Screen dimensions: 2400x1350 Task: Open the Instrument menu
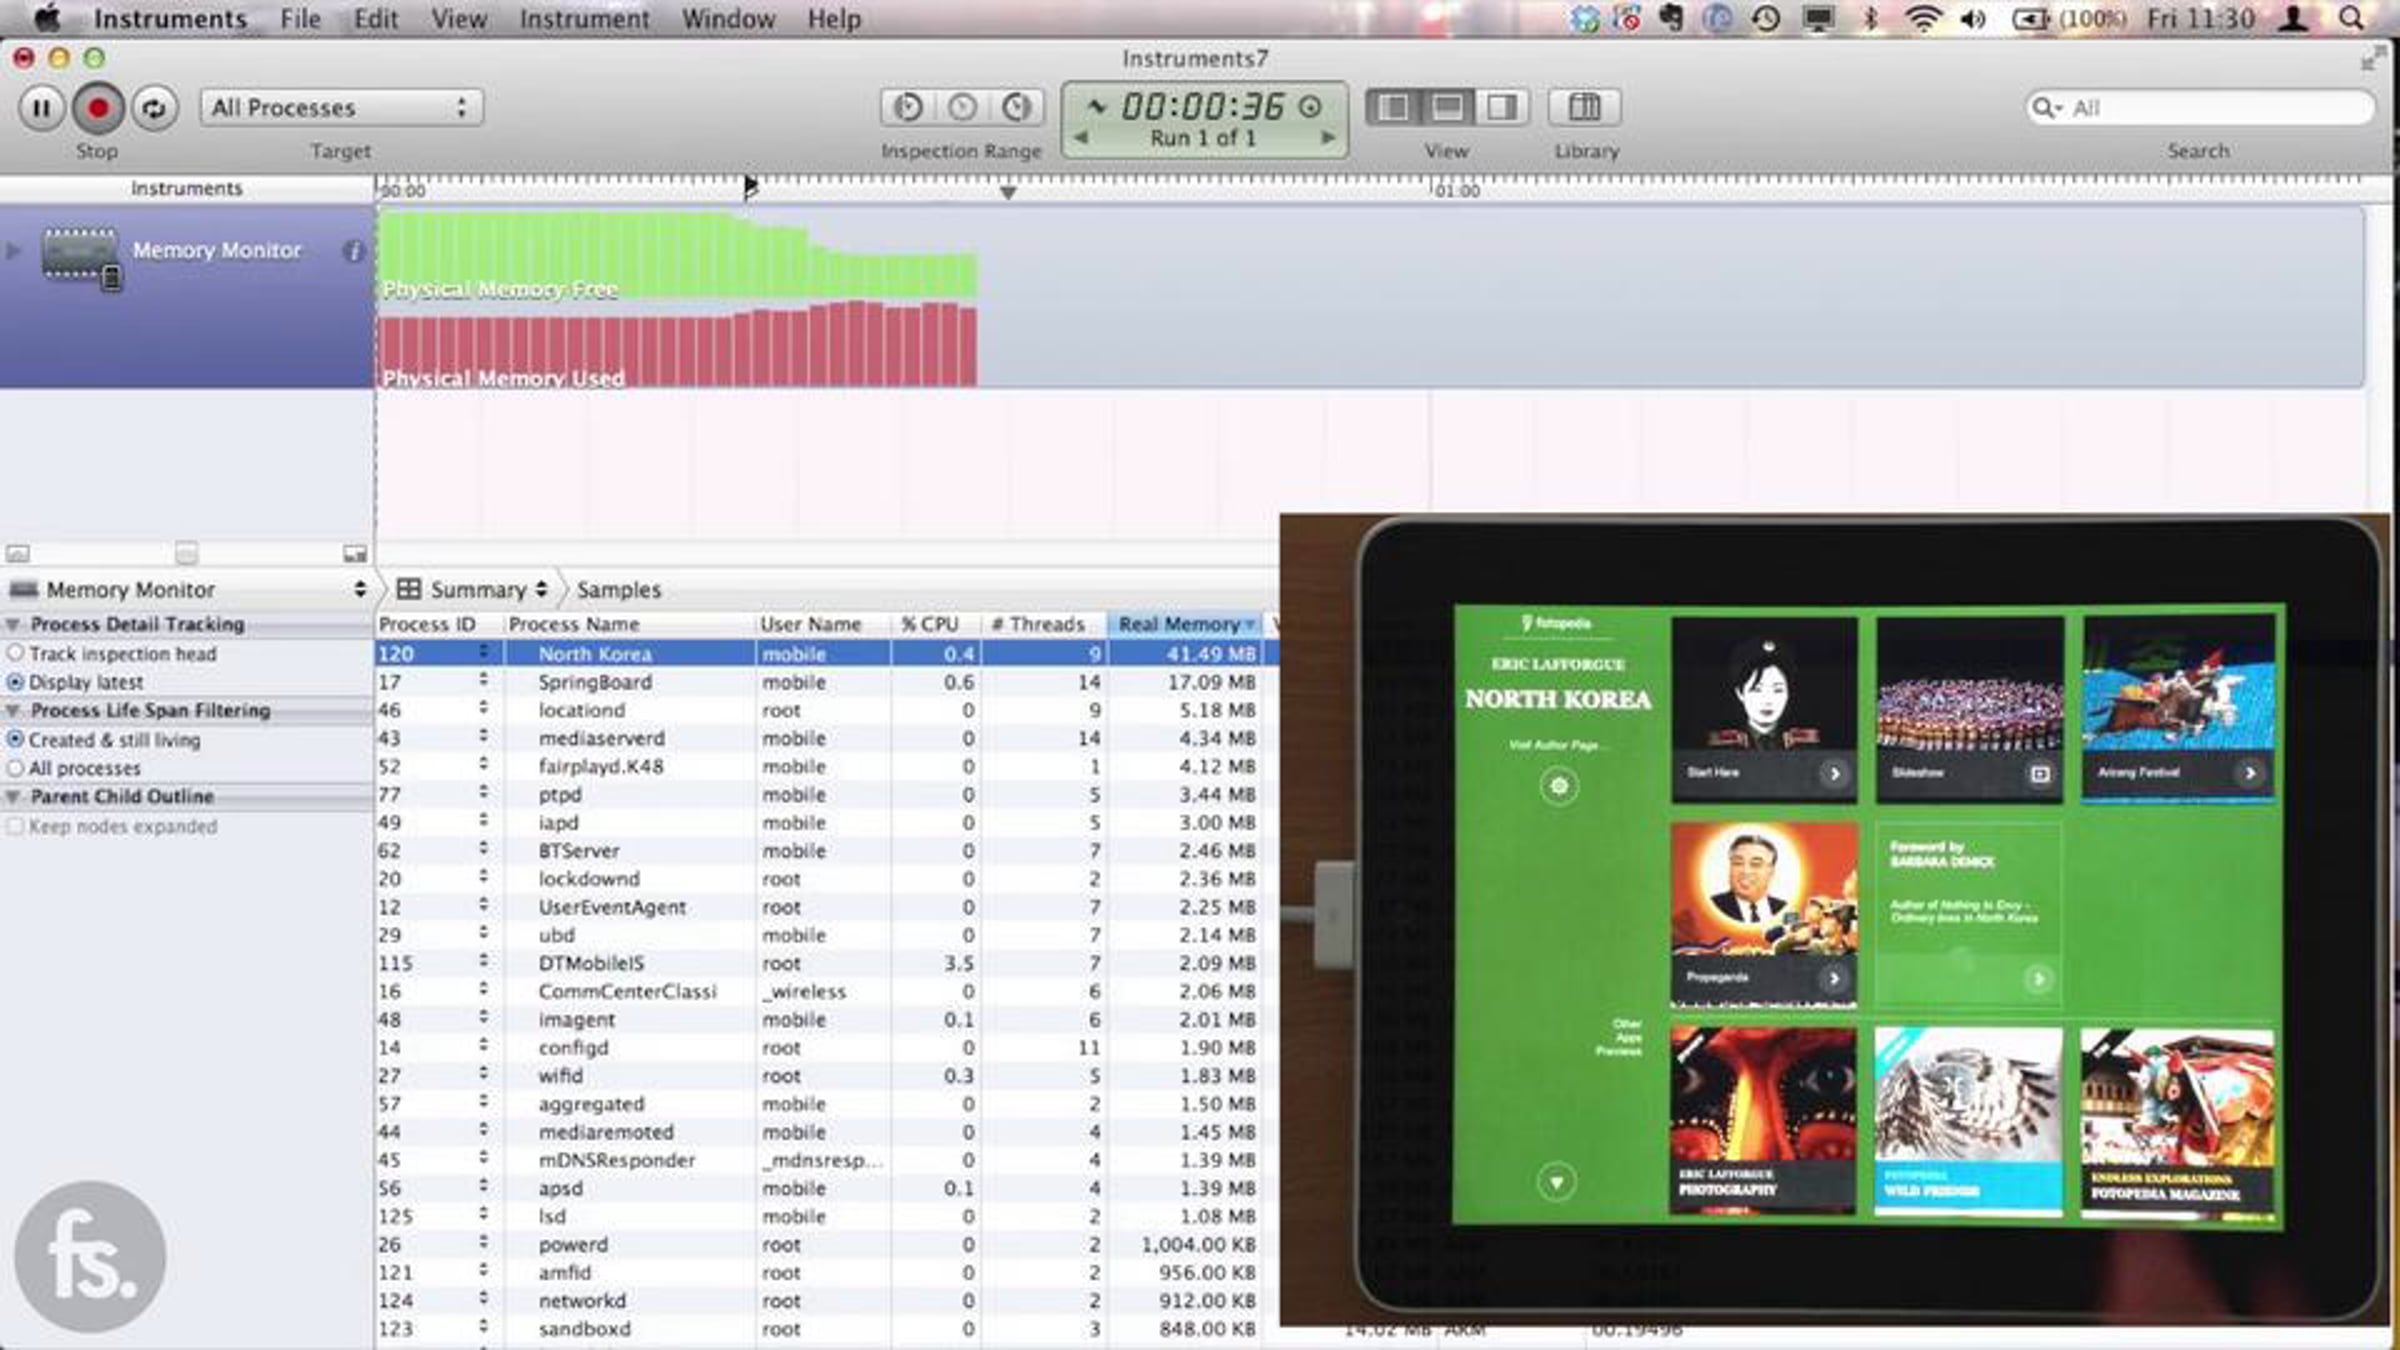coord(584,18)
